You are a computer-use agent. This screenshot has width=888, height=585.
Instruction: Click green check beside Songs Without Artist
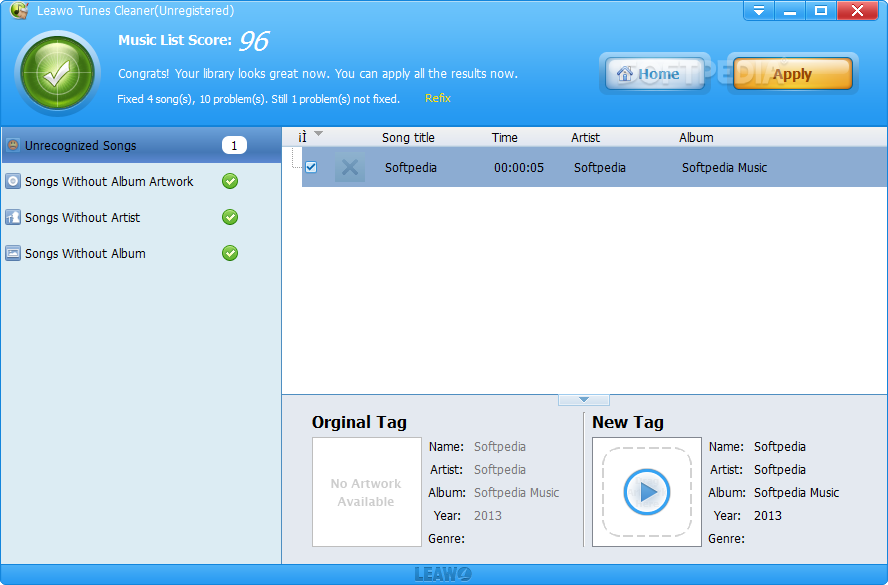pos(230,217)
